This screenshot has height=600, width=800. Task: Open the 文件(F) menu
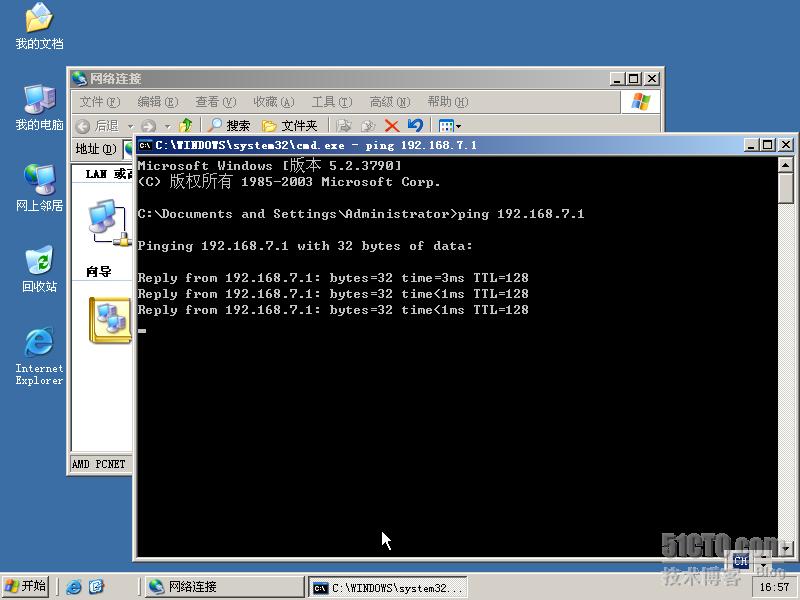[99, 102]
